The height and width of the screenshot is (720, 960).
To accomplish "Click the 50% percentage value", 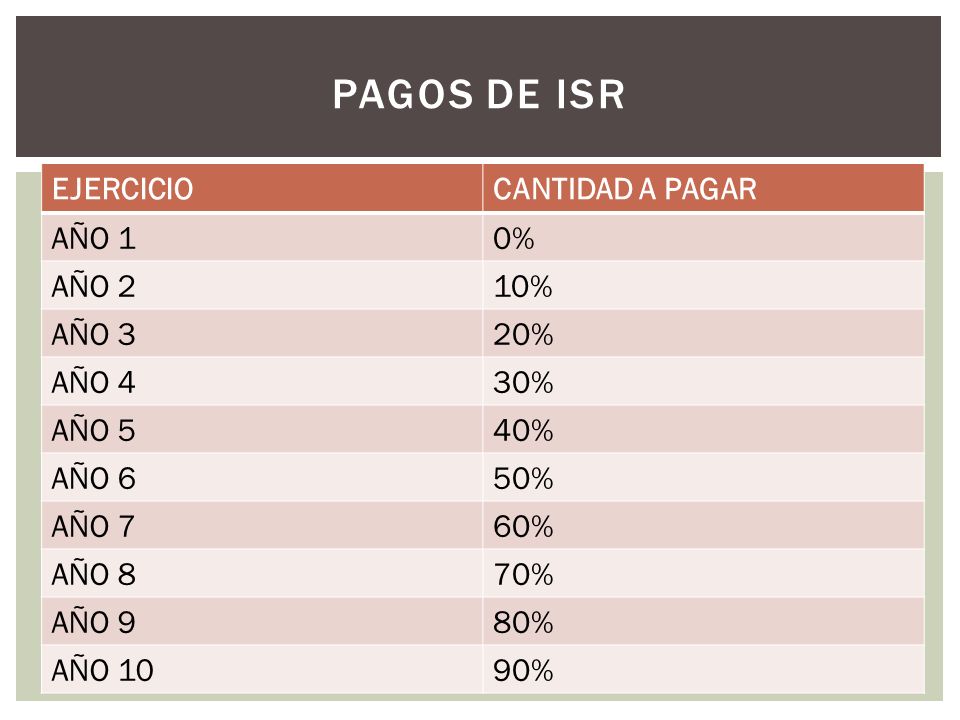I will tap(703, 478).
